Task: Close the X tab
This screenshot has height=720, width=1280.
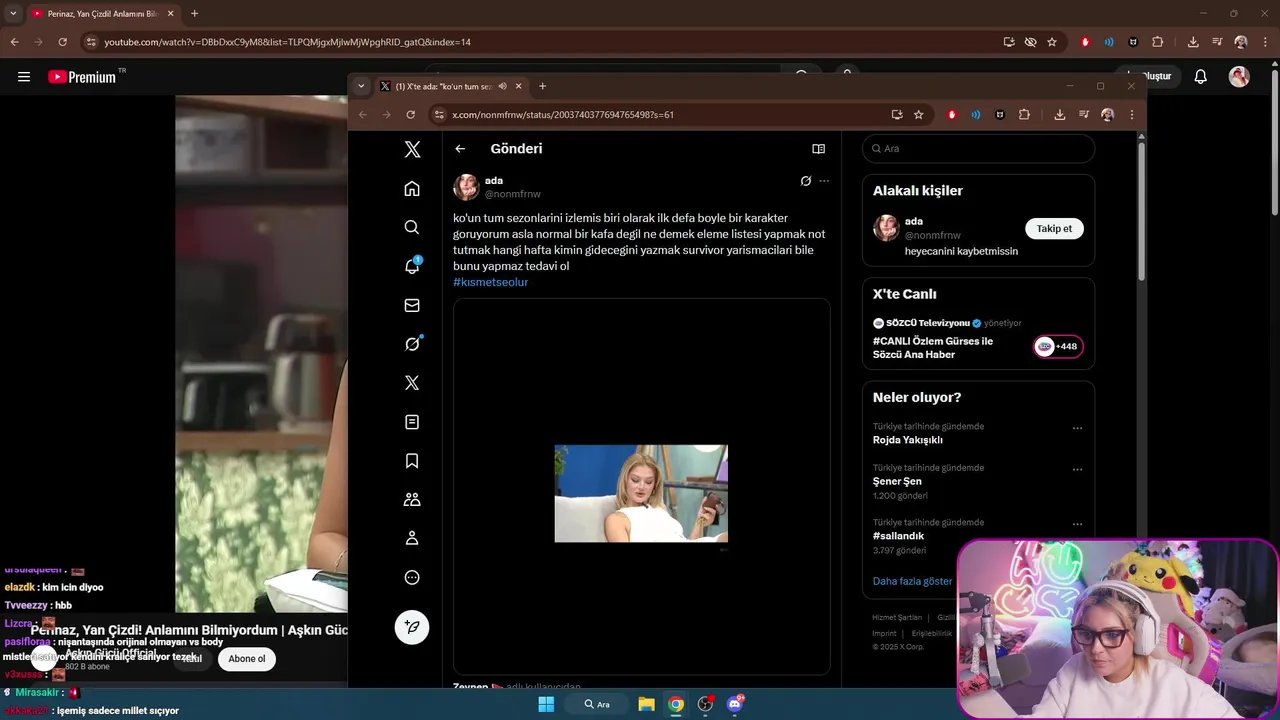Action: [x=518, y=86]
